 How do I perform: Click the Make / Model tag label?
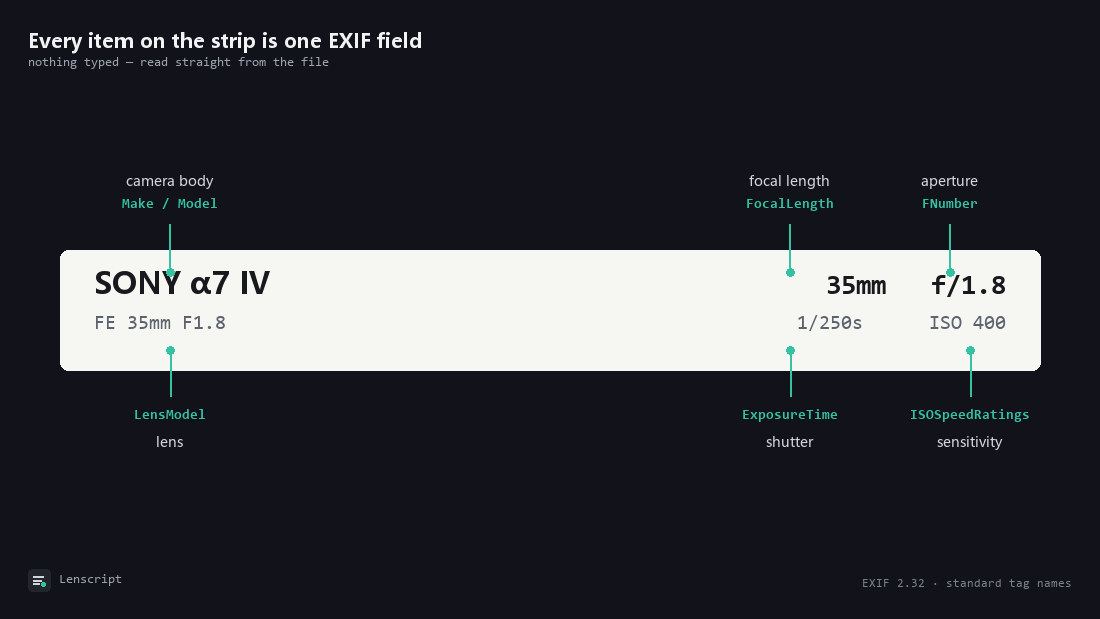(170, 204)
